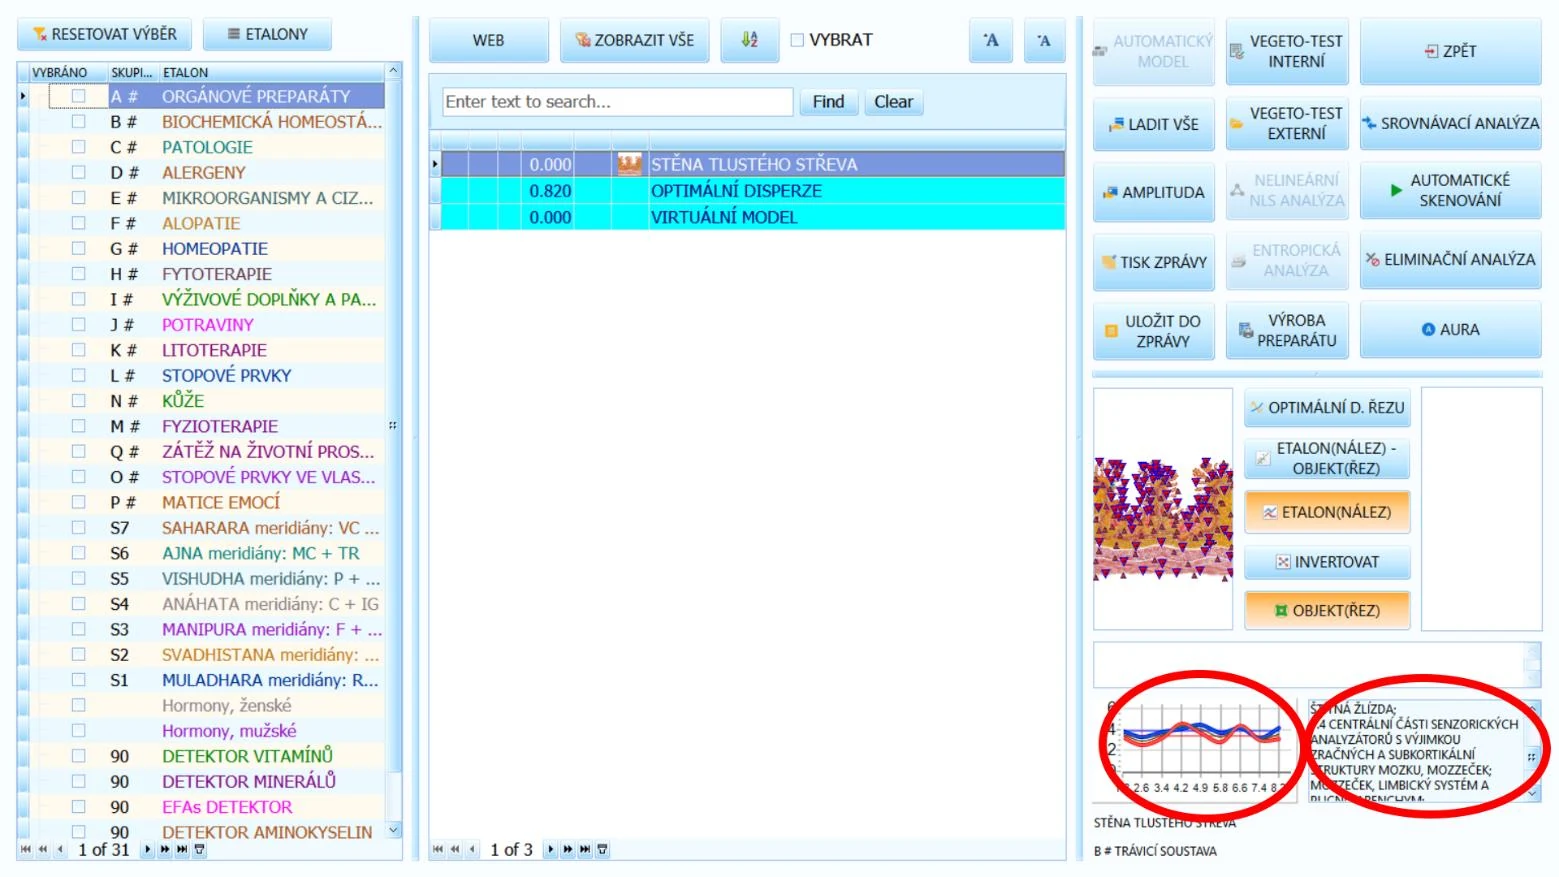The image size is (1559, 877).
Task: Check the HOMEOPATIE row checkbox
Action: point(78,248)
